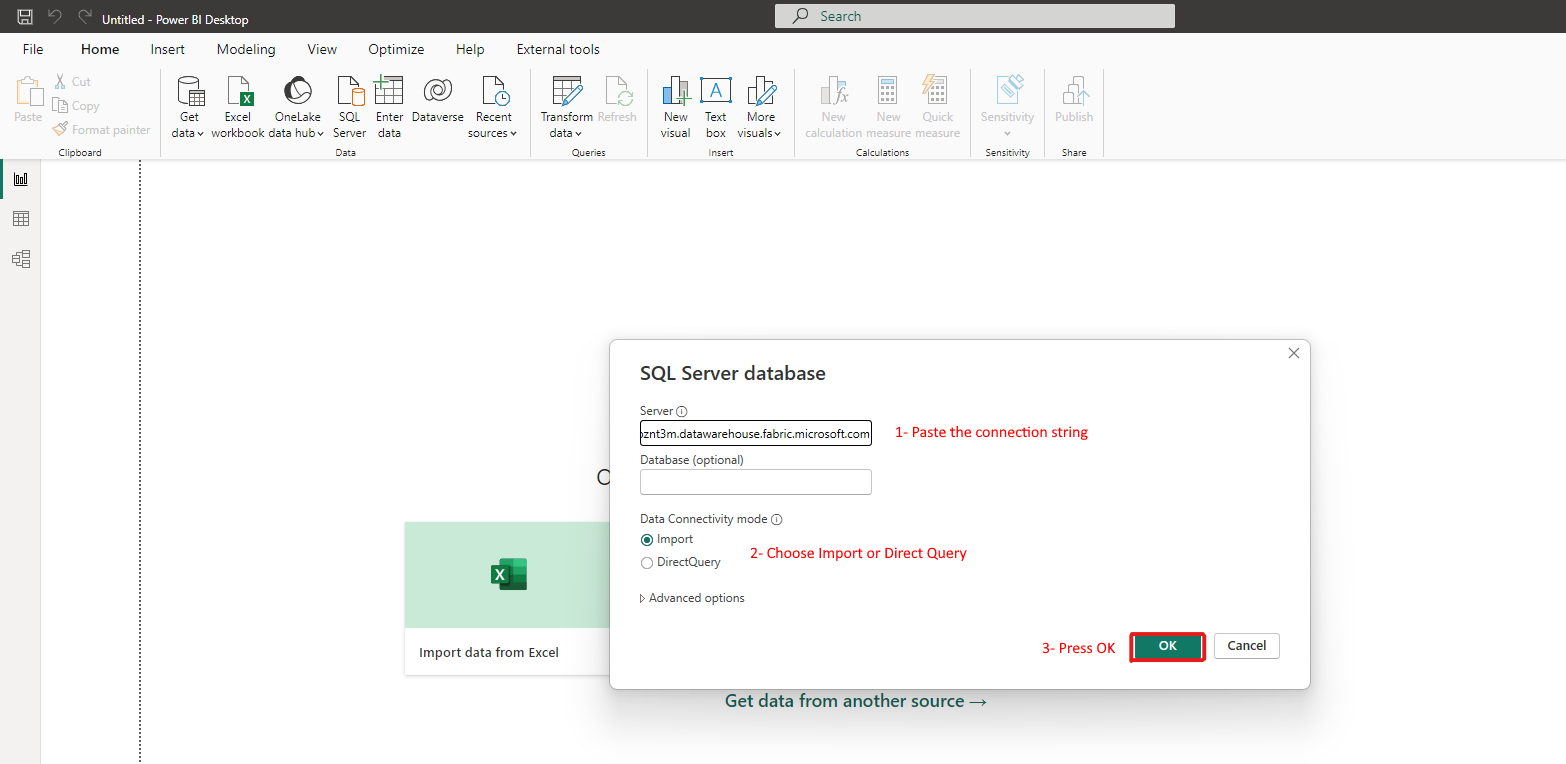Expand the More visuals dropdown
Image resolution: width=1566 pixels, height=764 pixels.
[760, 104]
